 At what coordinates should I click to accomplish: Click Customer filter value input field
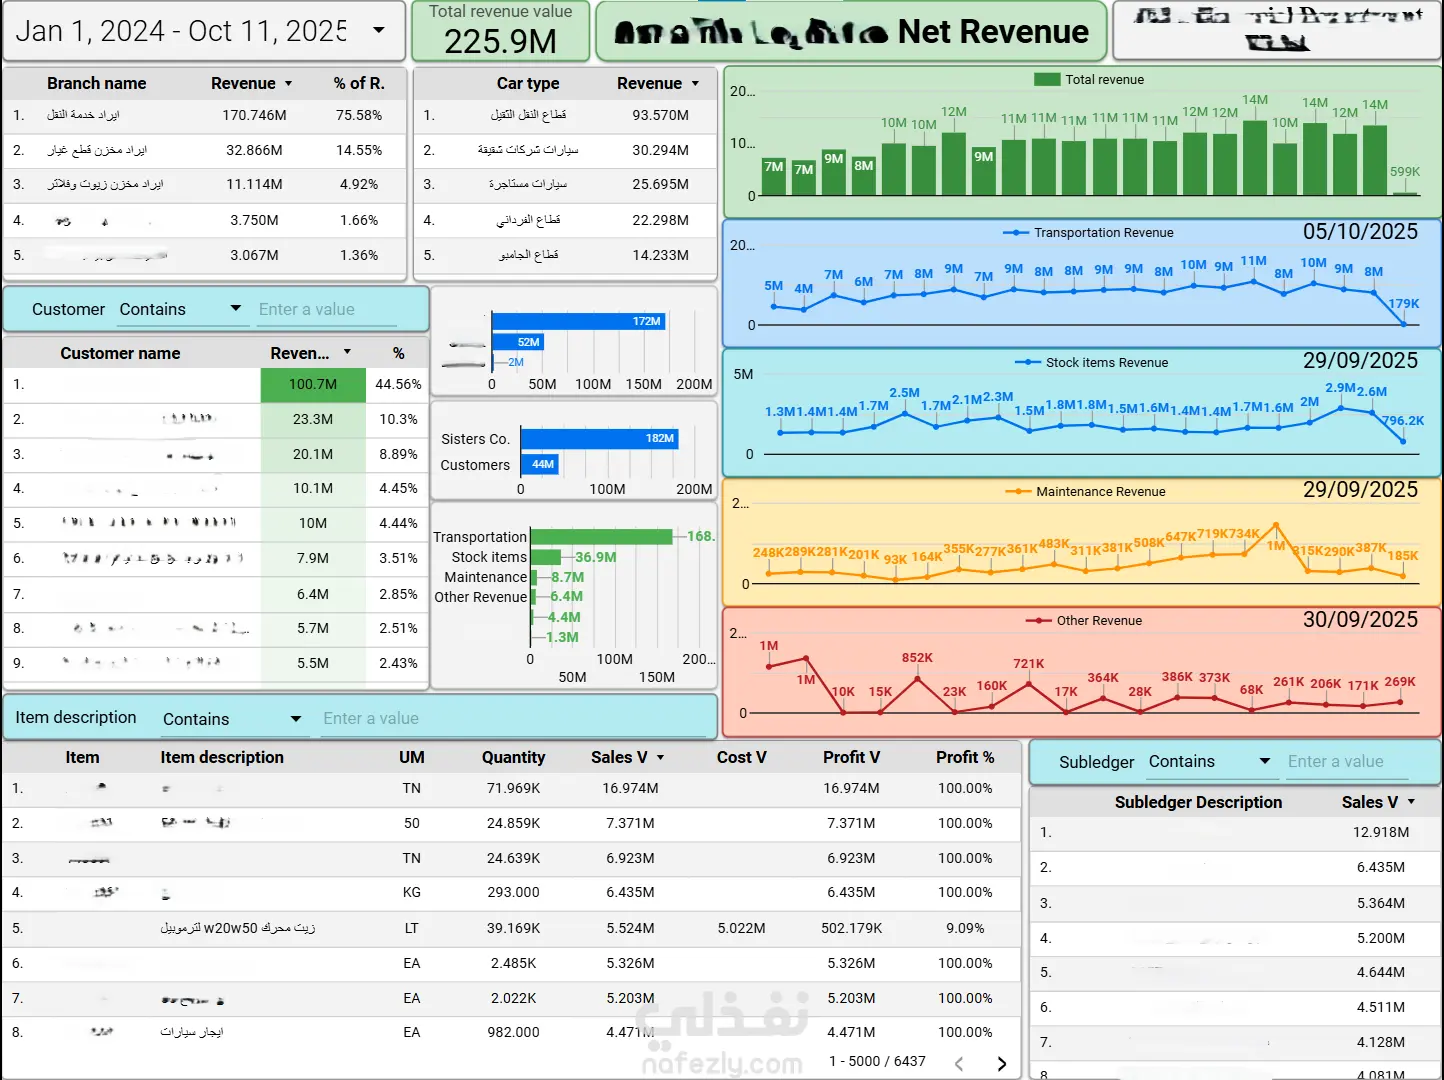327,310
